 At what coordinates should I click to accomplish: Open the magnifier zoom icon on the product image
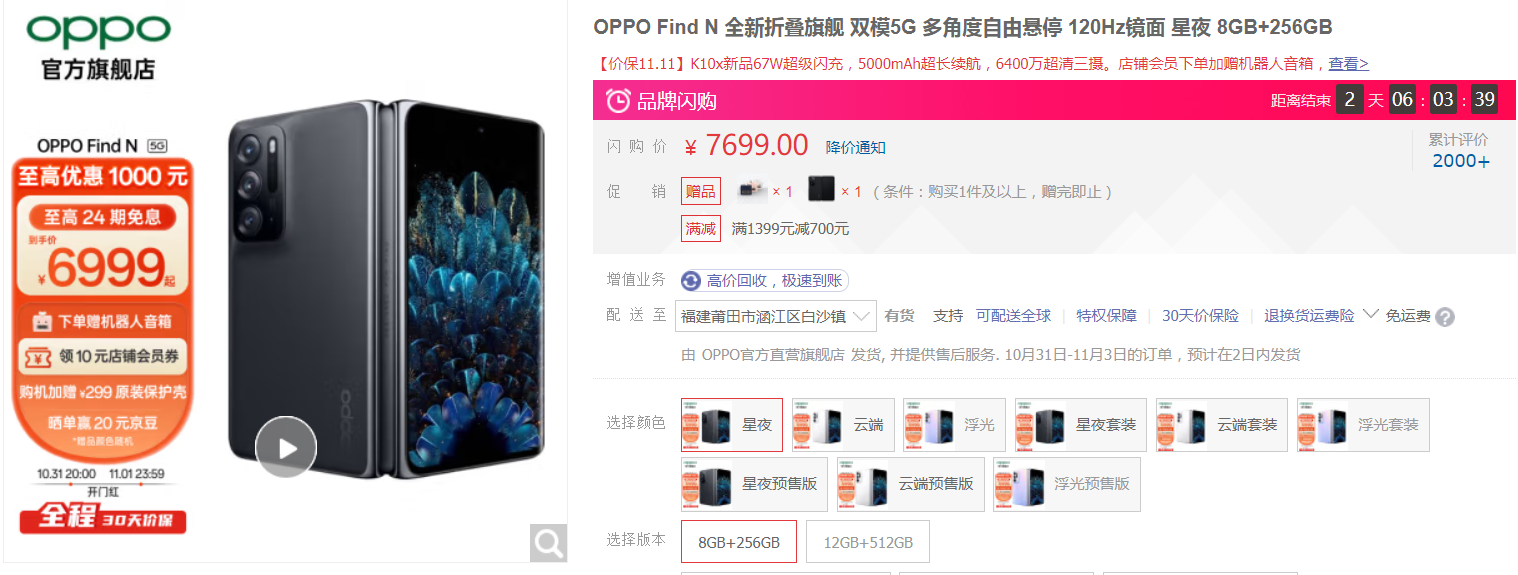[548, 543]
